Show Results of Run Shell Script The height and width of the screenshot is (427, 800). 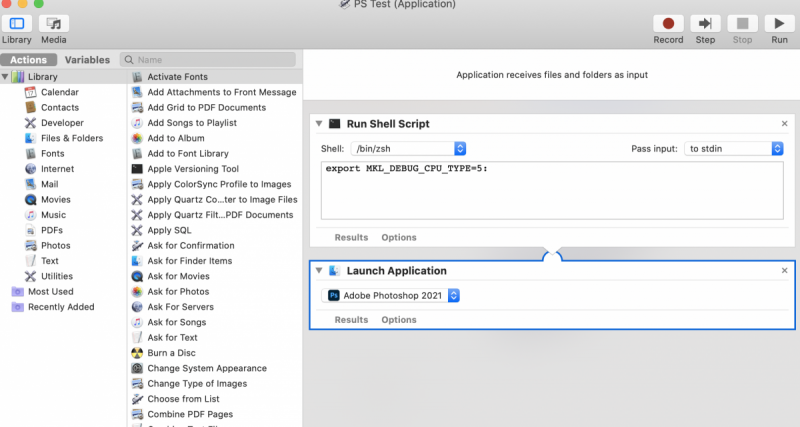(351, 238)
